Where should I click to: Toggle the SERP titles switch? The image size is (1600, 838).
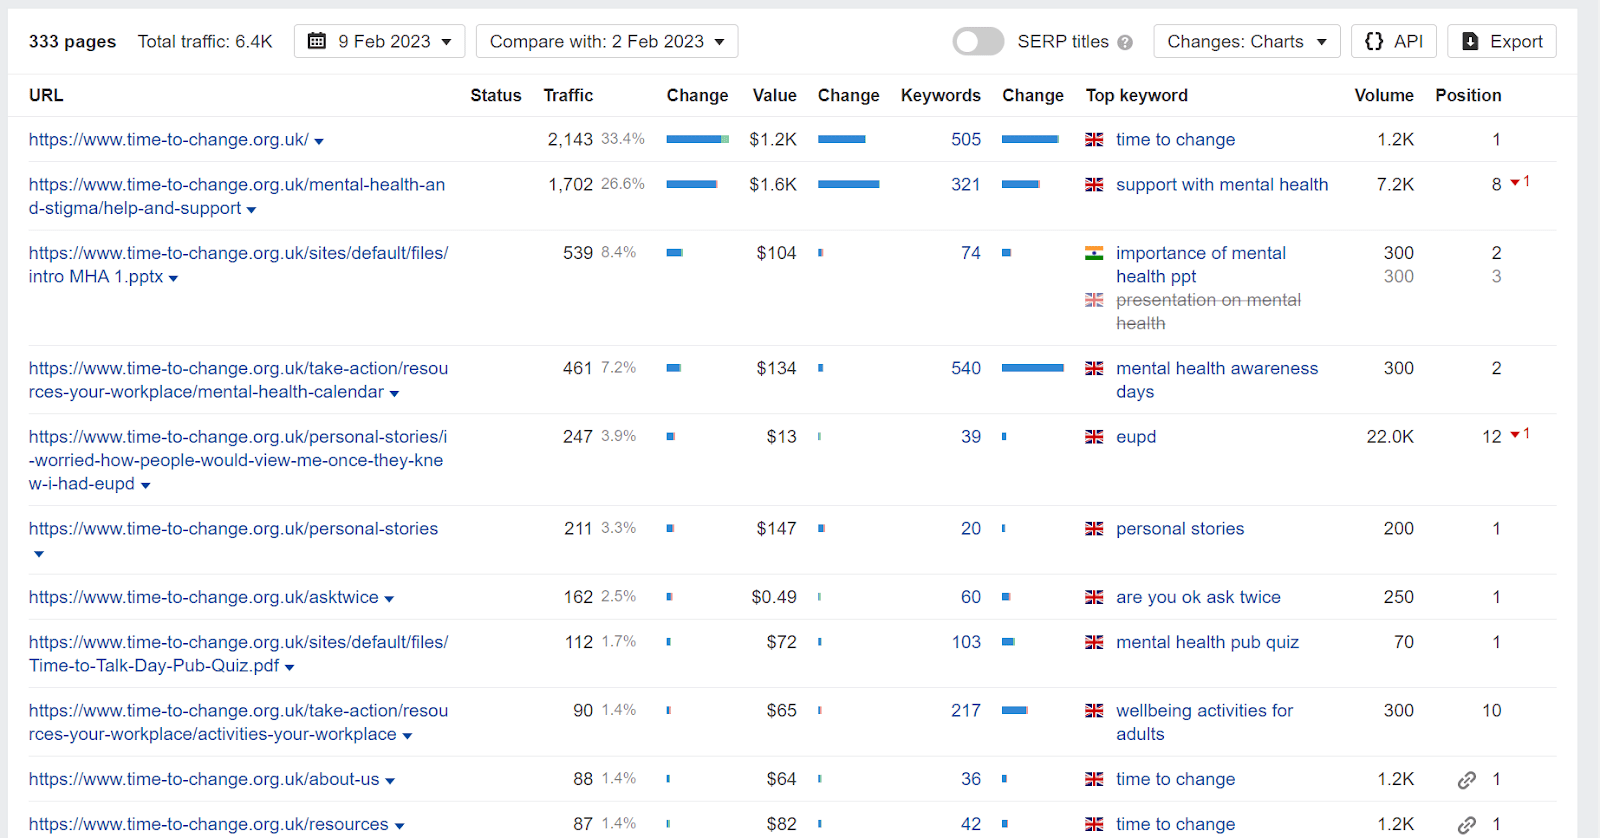click(978, 41)
